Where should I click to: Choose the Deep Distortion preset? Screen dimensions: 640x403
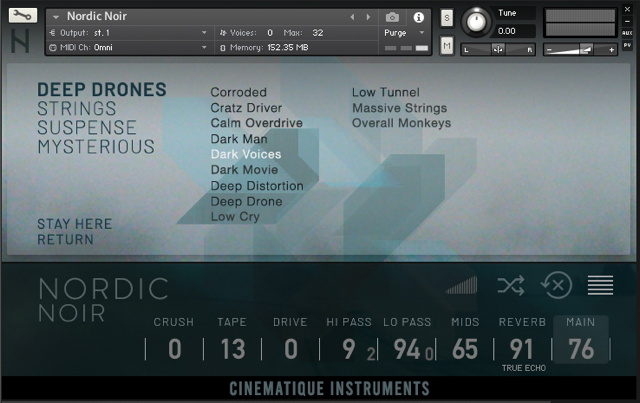(257, 186)
